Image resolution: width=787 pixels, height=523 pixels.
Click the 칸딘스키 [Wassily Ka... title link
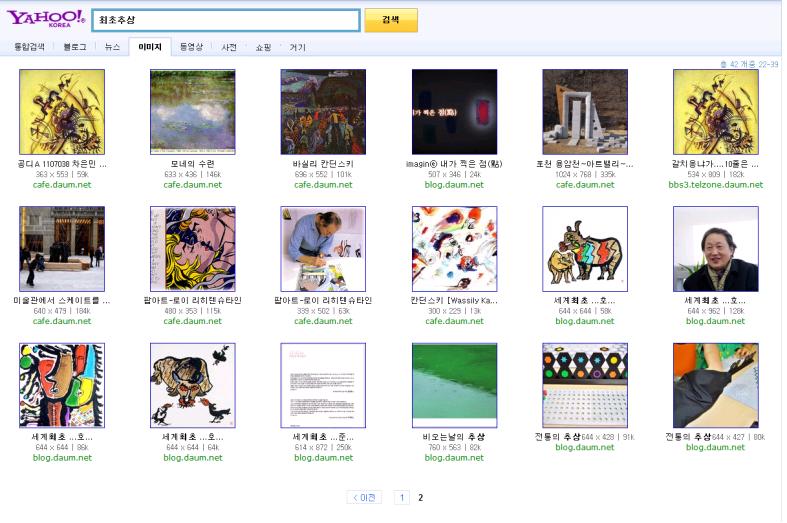(x=454, y=300)
